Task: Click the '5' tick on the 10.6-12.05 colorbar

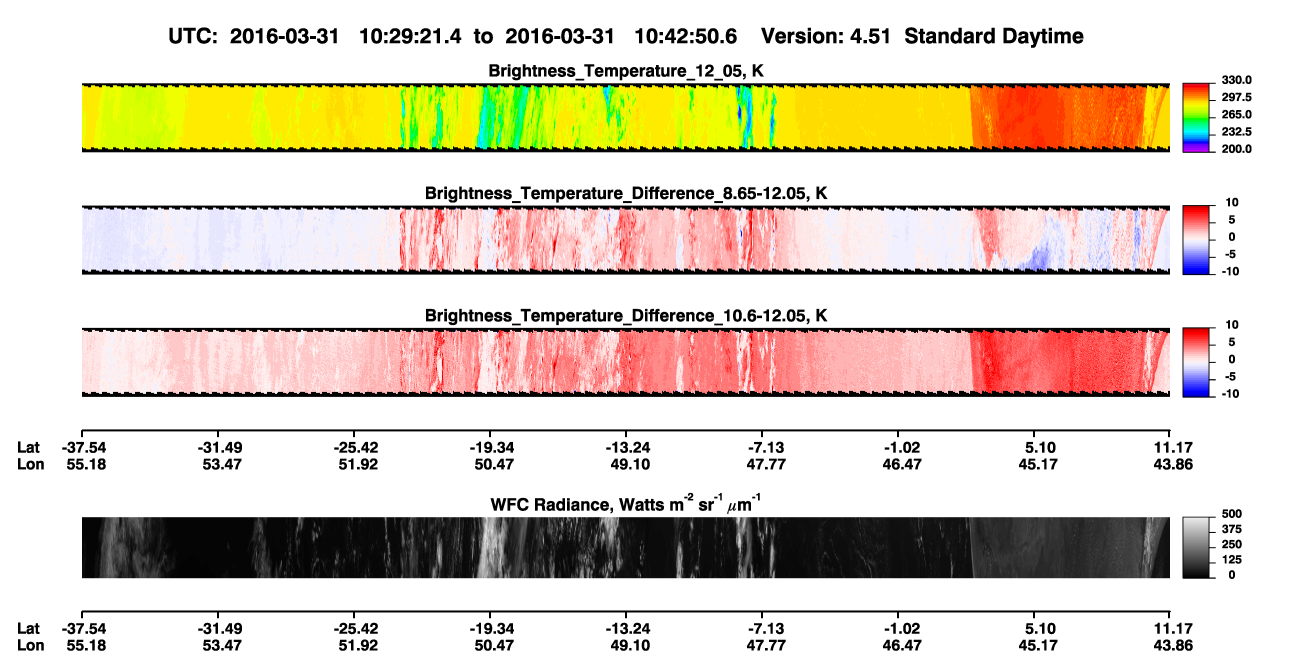Action: click(x=1232, y=342)
